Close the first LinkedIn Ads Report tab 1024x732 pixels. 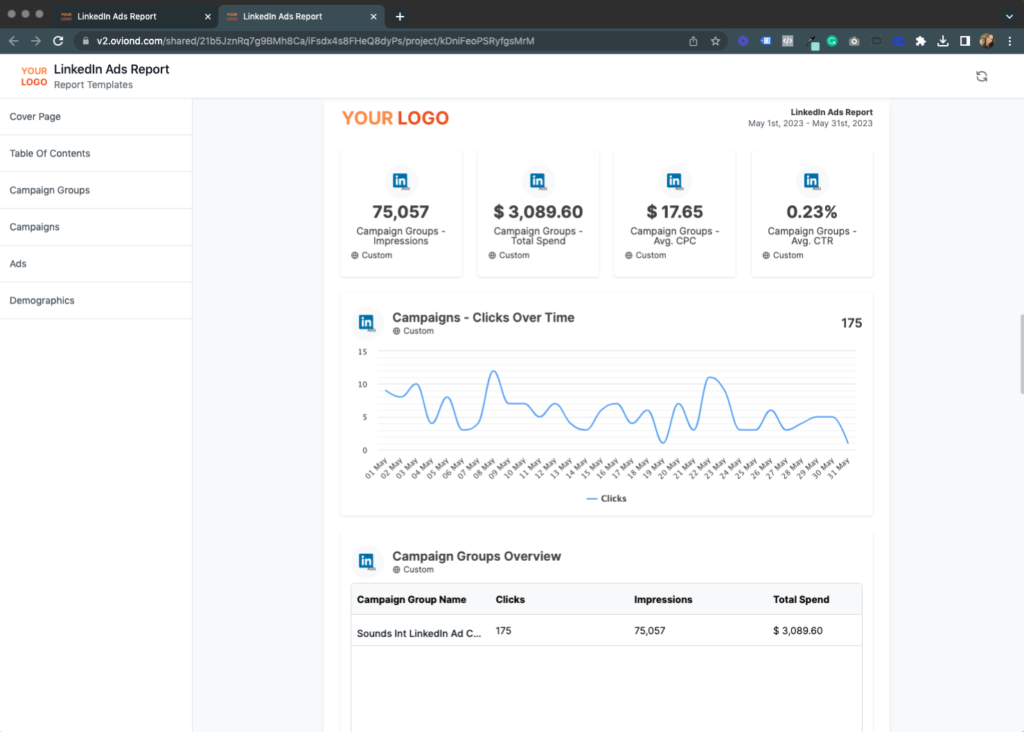pos(208,16)
